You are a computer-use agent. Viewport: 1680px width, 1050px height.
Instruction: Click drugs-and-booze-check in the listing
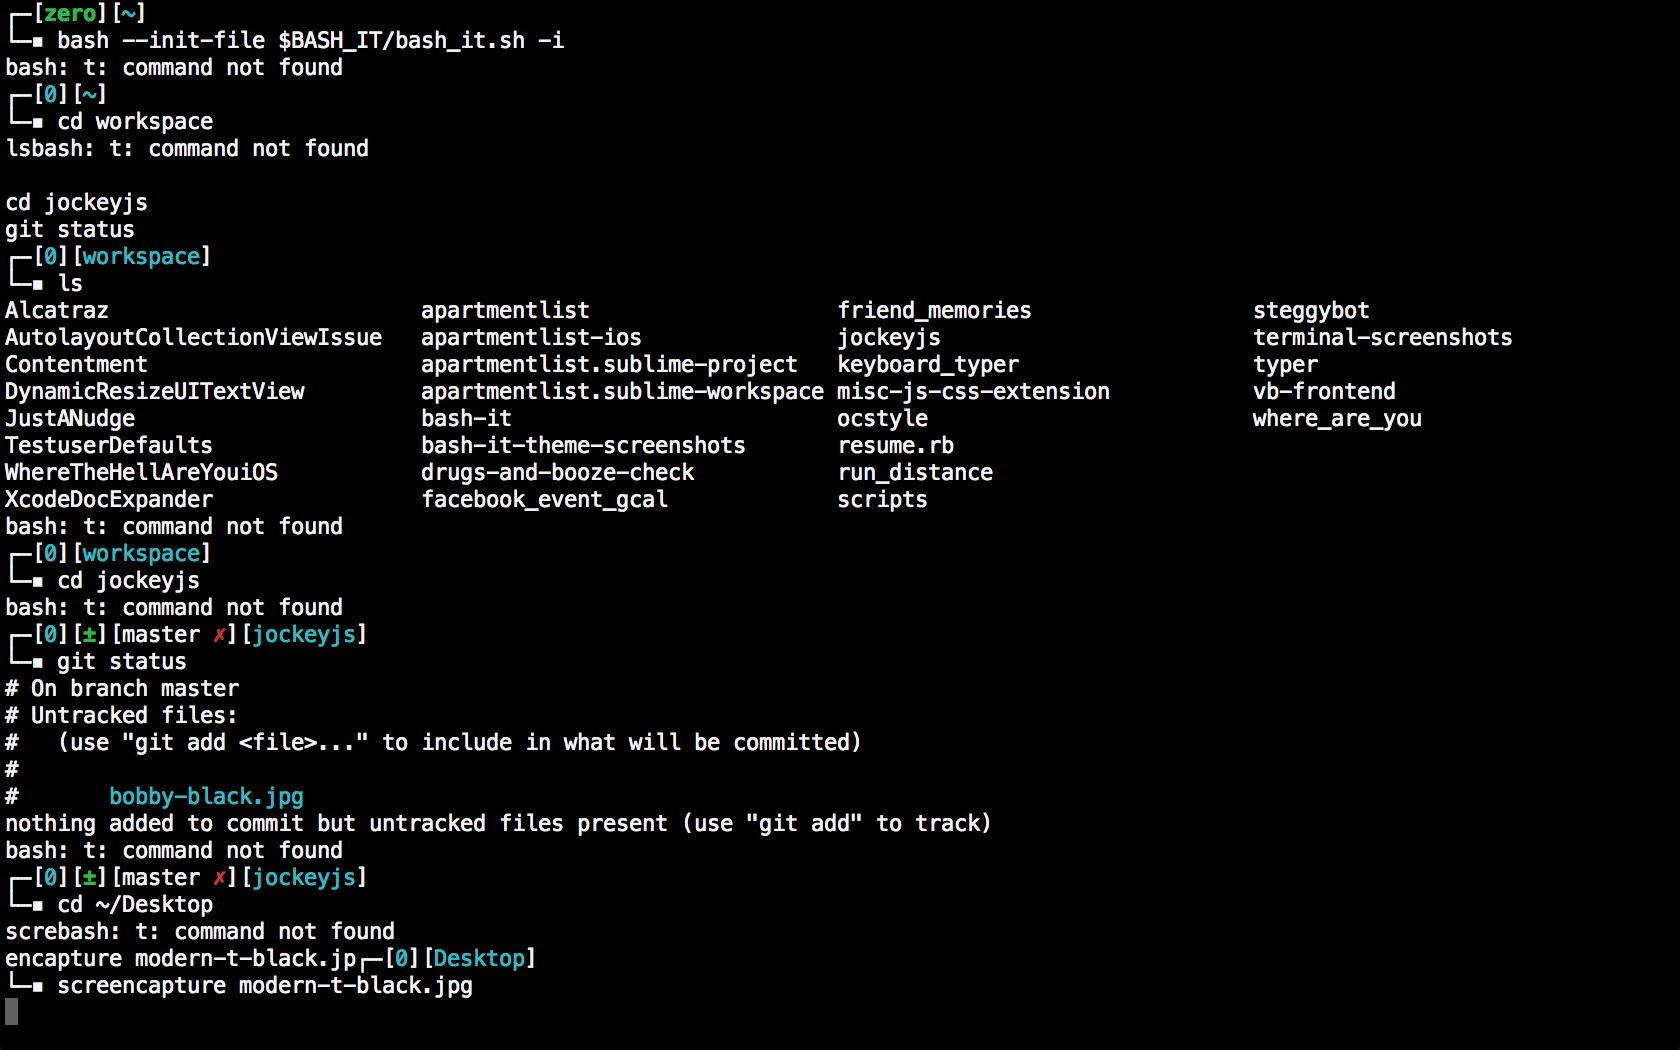(x=557, y=473)
